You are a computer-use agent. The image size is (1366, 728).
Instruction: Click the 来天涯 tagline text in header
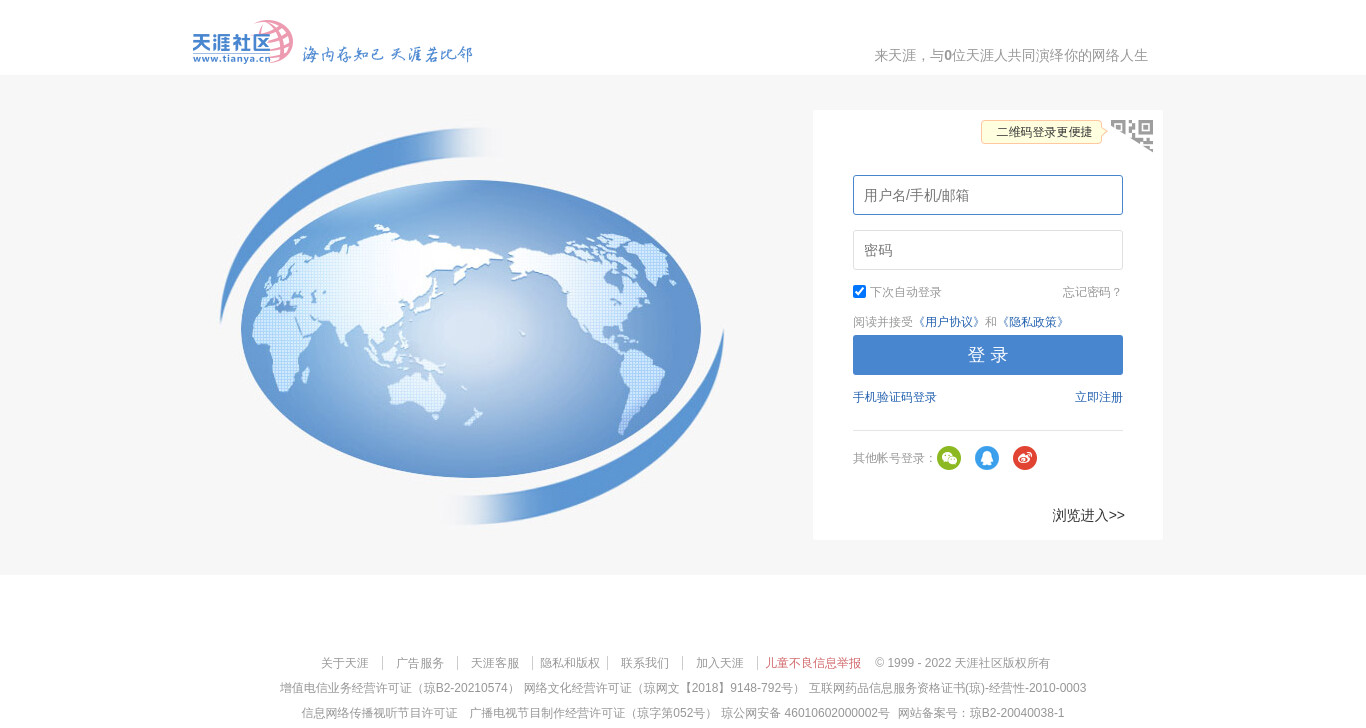1011,56
